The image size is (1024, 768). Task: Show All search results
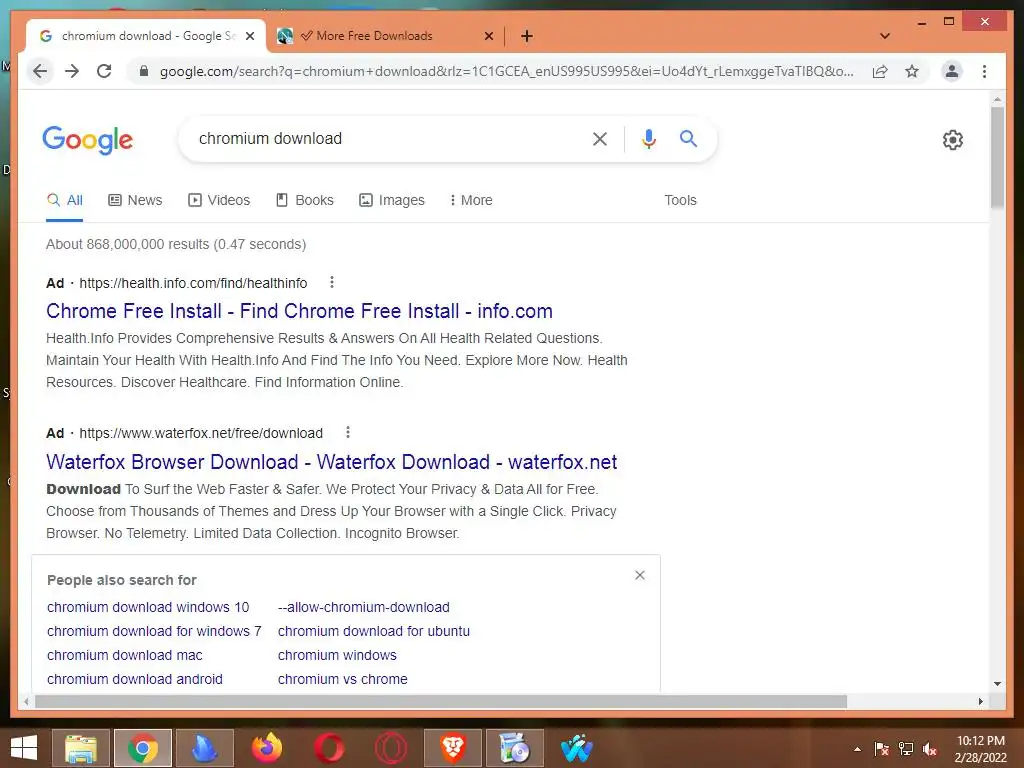(65, 200)
